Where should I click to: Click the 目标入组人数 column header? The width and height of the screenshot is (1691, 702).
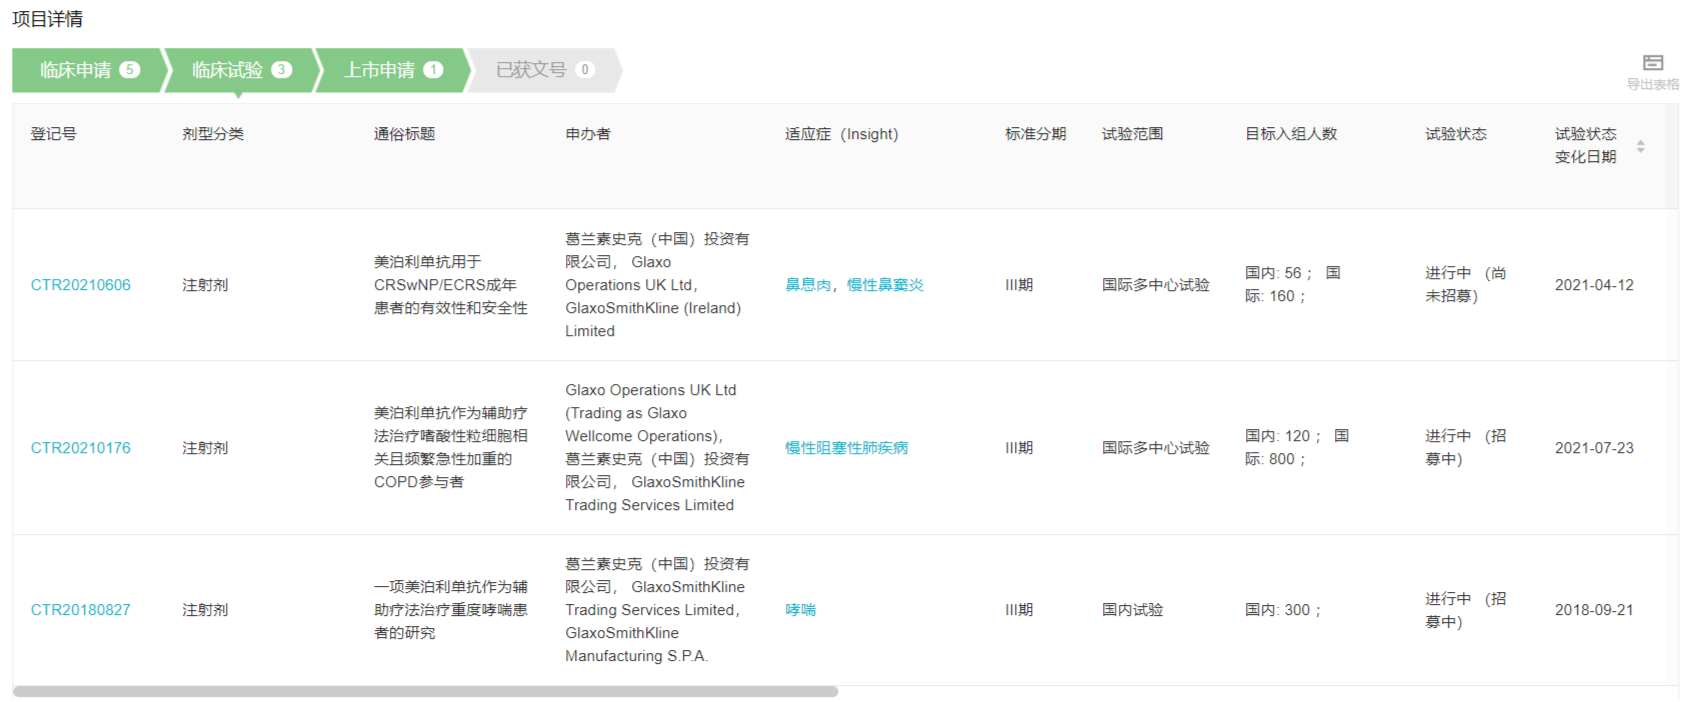[1290, 134]
